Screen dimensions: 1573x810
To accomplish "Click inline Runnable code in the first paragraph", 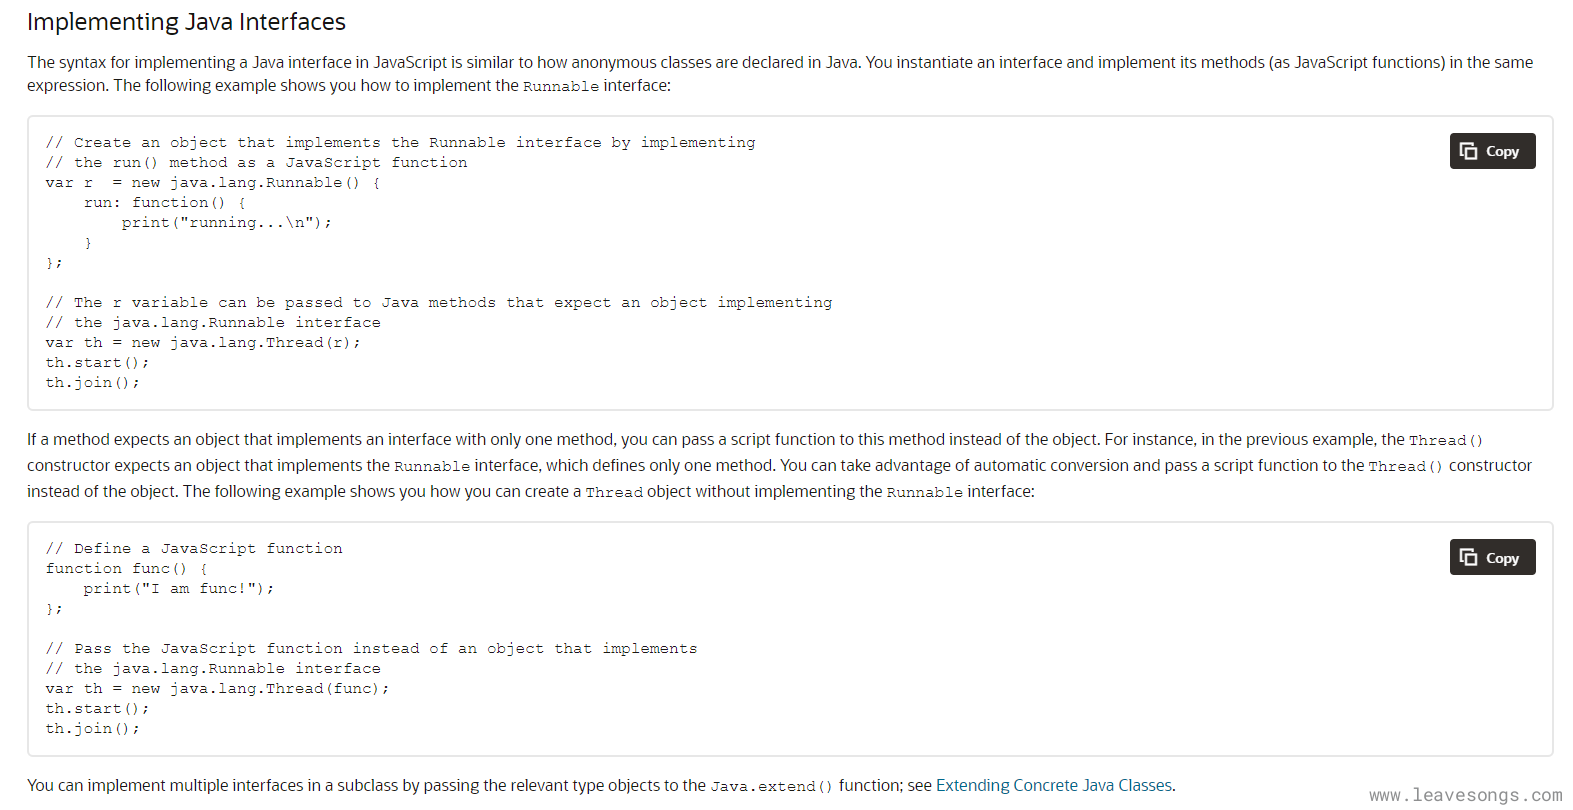I will (560, 87).
